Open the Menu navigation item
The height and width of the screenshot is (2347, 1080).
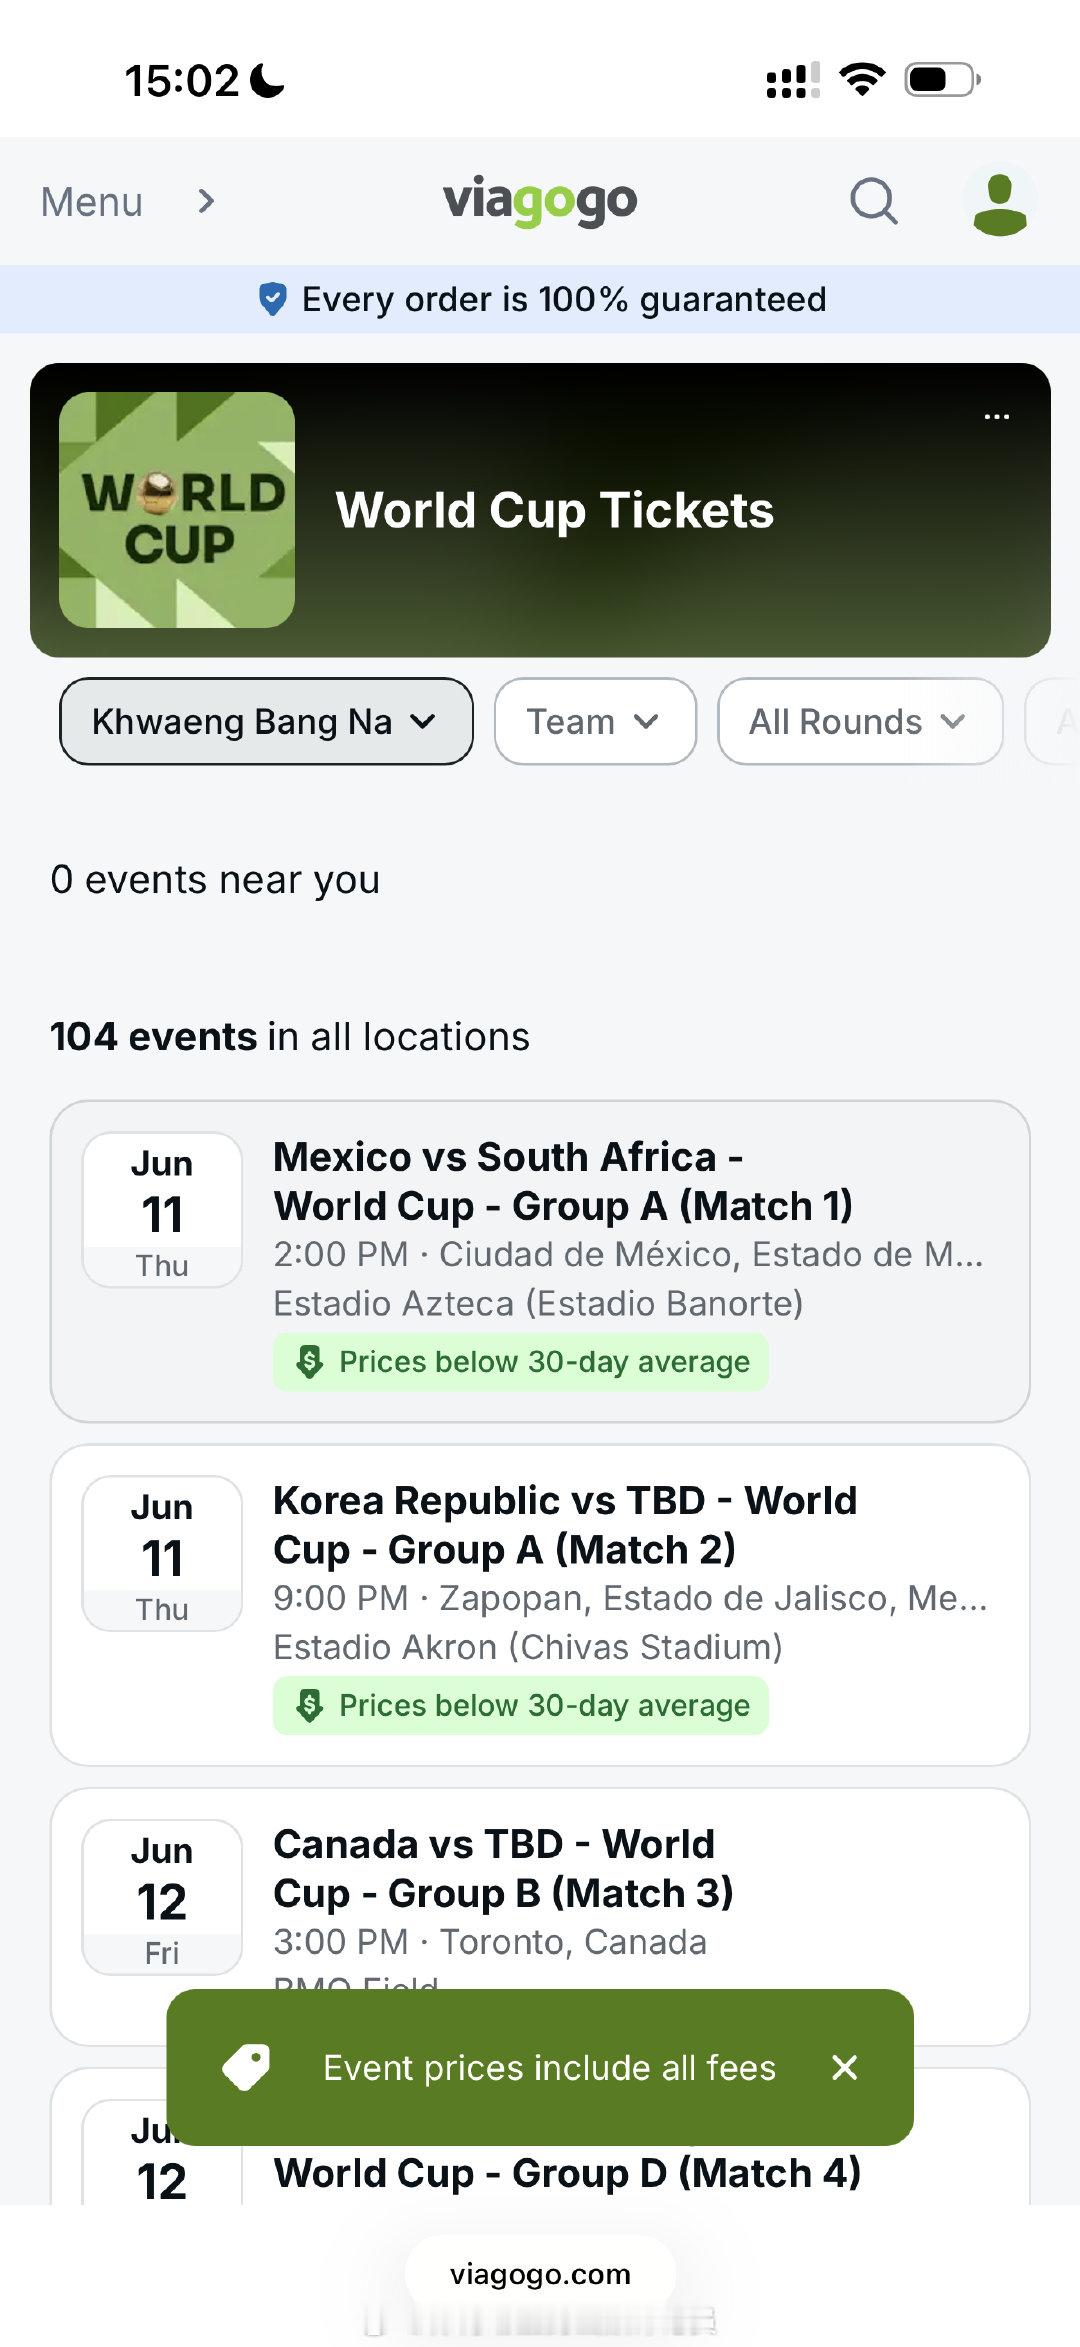click(92, 202)
